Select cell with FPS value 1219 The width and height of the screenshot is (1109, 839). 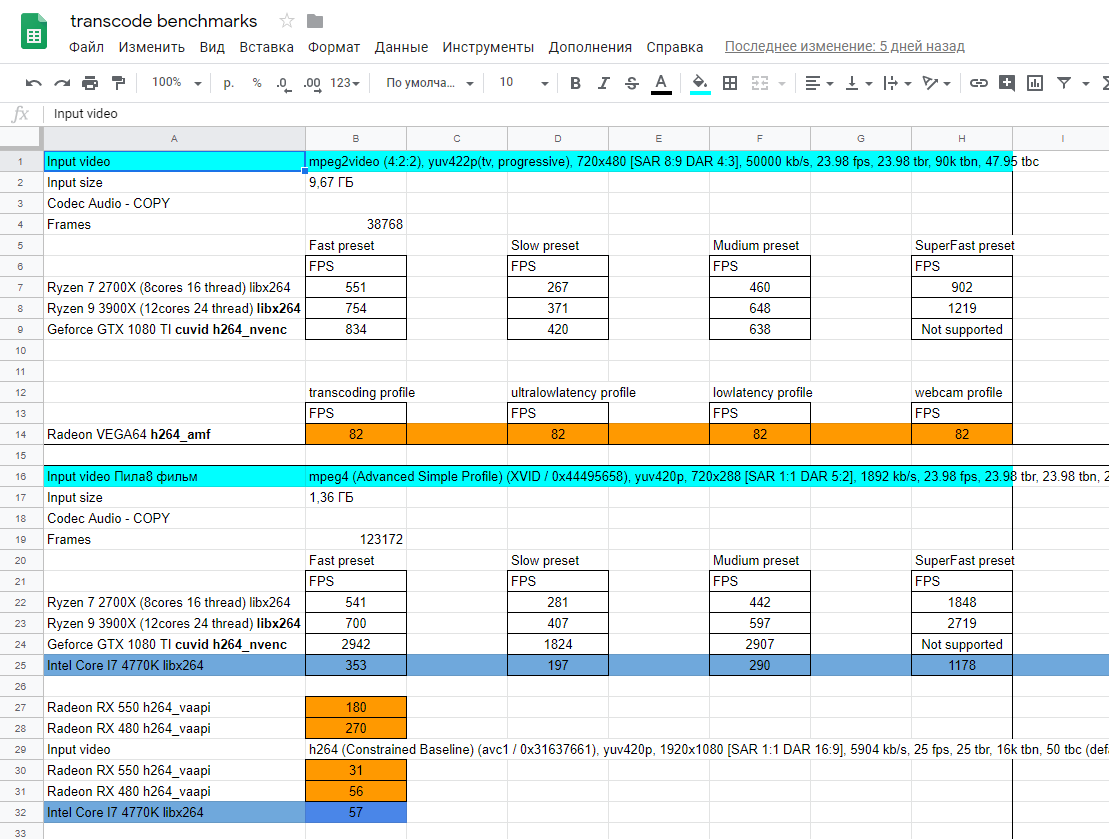pos(962,308)
